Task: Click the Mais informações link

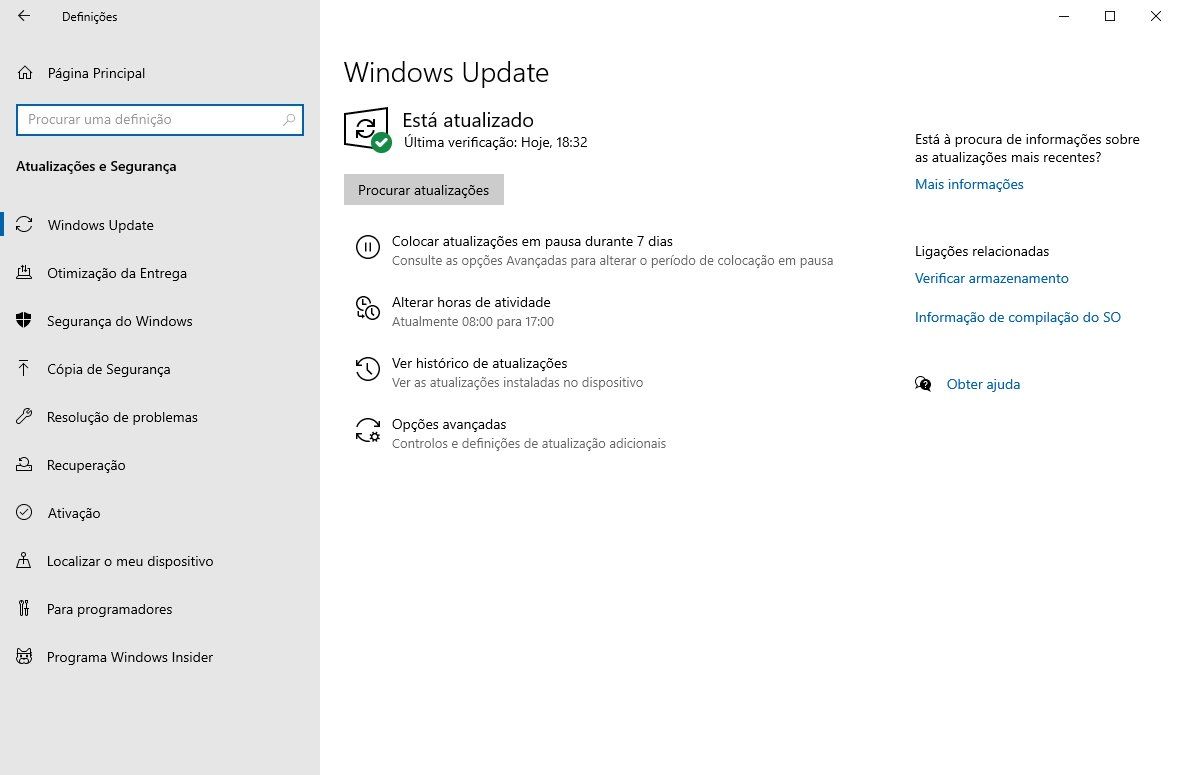Action: 969,184
